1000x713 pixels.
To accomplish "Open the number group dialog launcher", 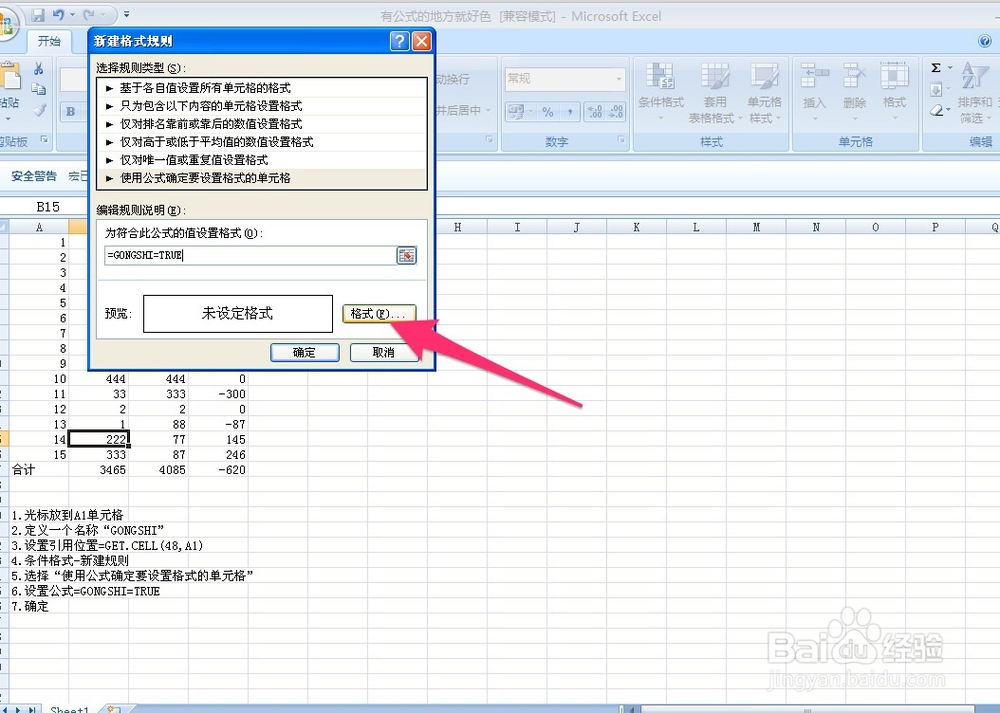I will click(621, 140).
